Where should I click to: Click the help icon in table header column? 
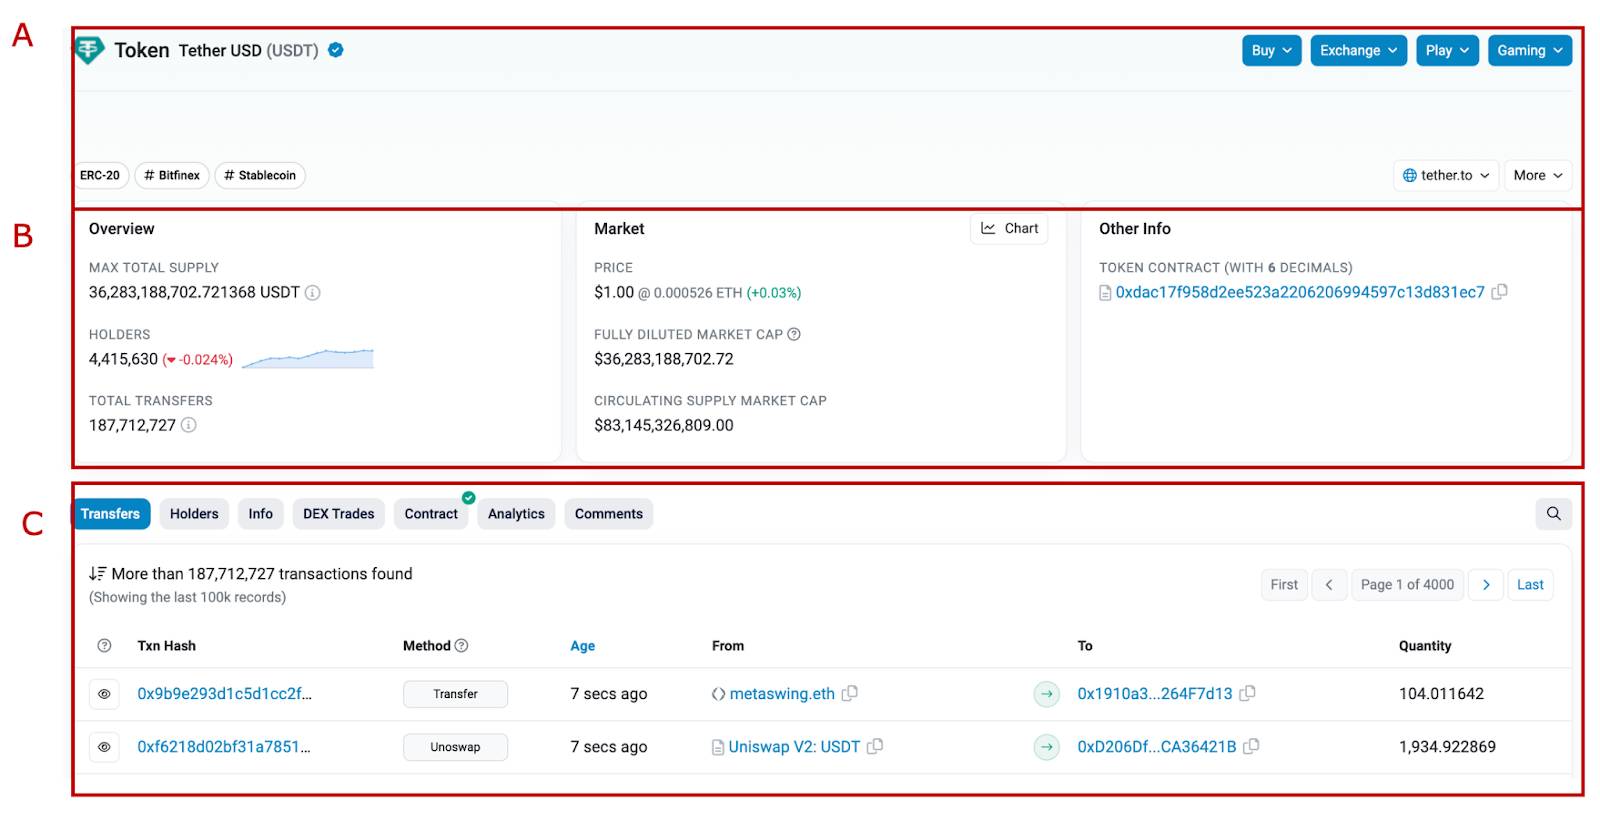[104, 646]
